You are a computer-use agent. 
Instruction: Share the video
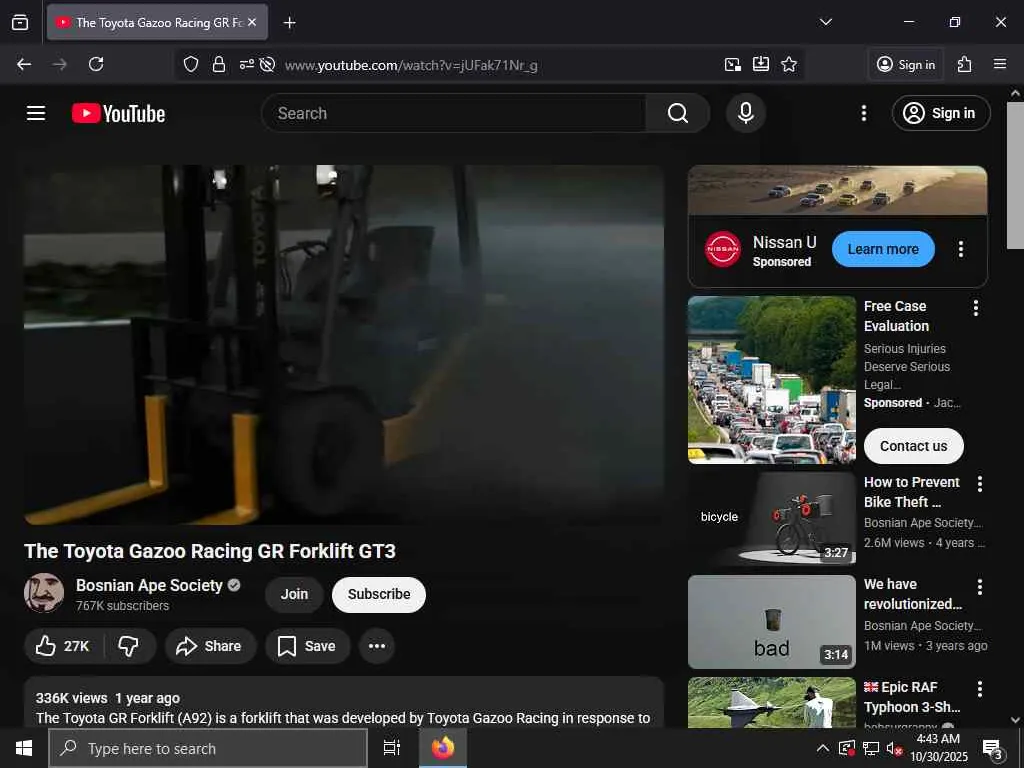tap(210, 646)
